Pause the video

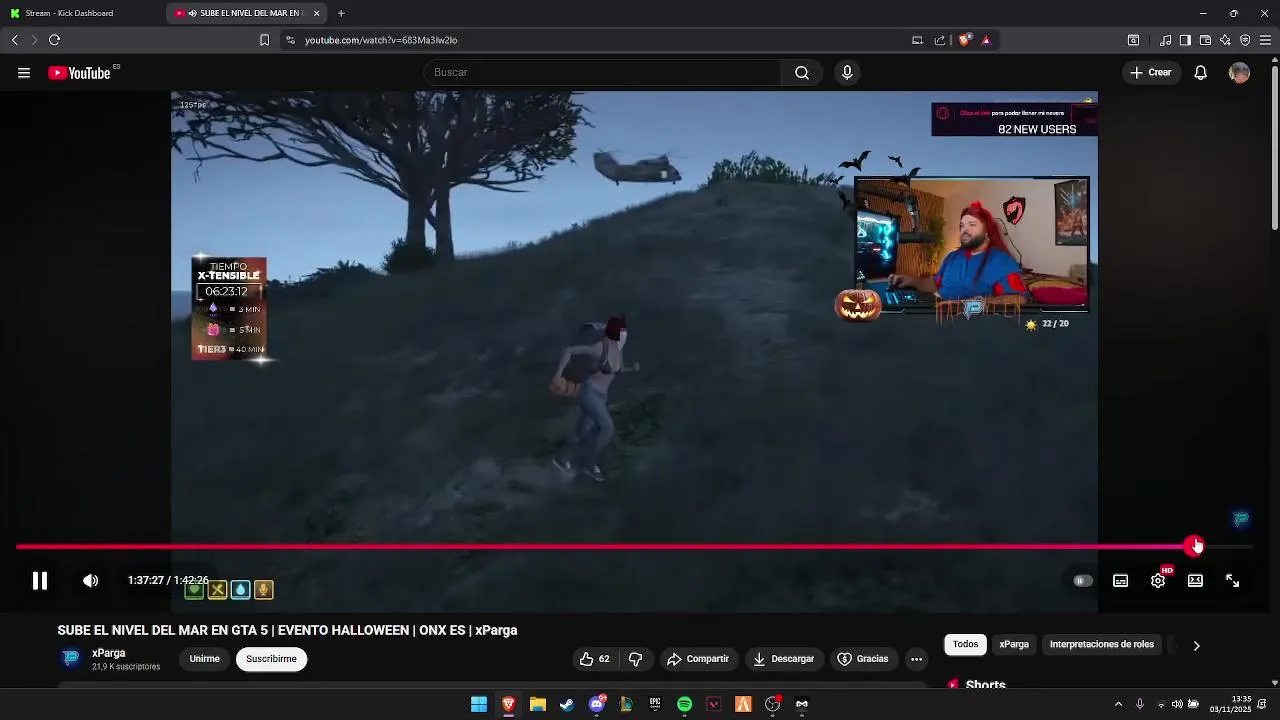tap(40, 581)
